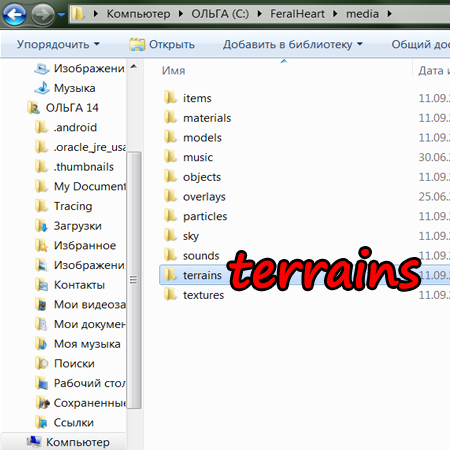Image resolution: width=450 pixels, height=450 pixels.
Task: Click the textures folder name
Action: 203,295
